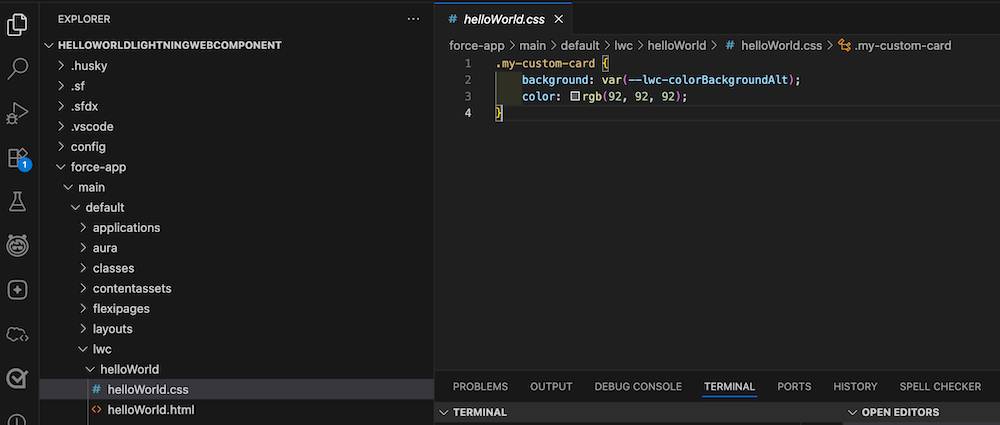Expand the contentassets folder
Viewport: 1000px width, 425px height.
83,288
